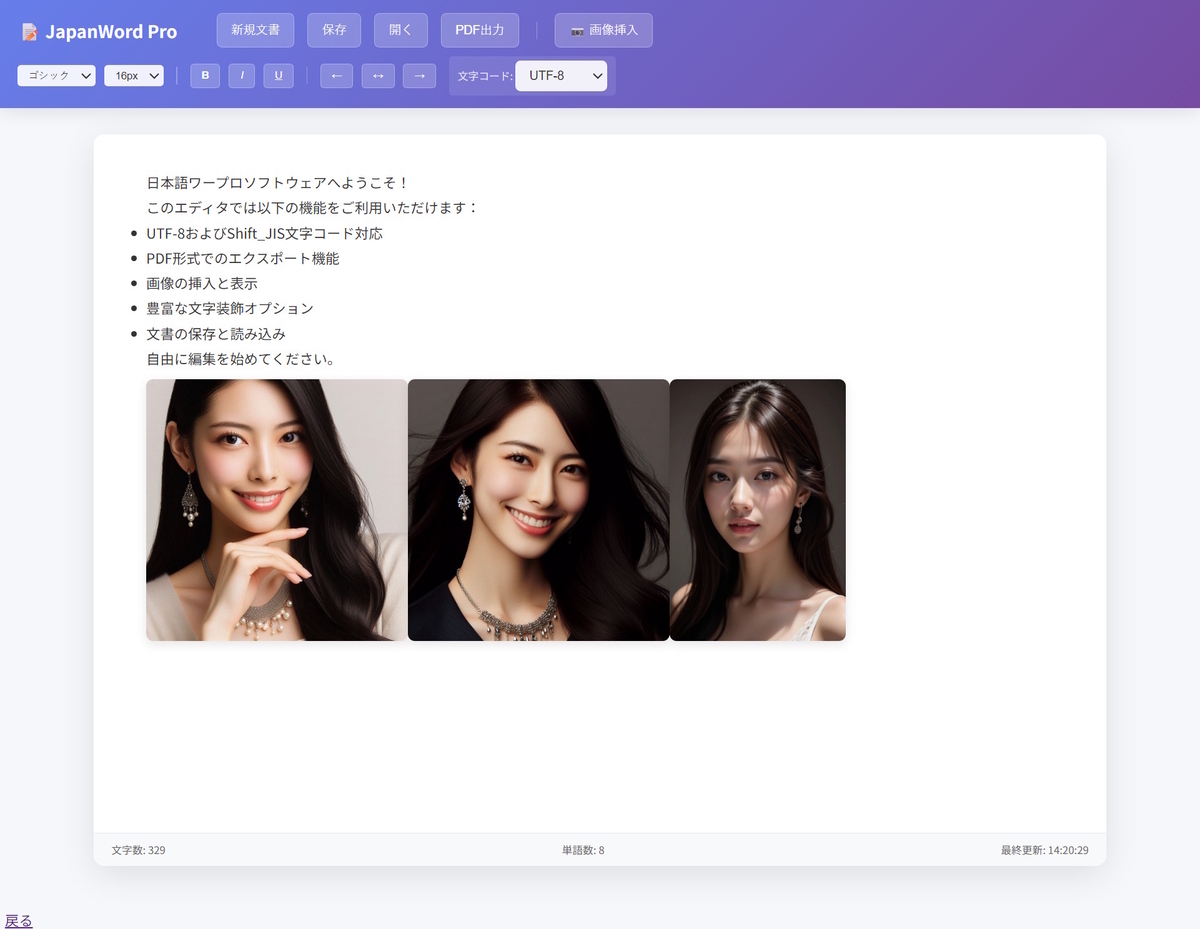The image size is (1200, 929).
Task: Click the bullet PDF形式でのエクスポート機能
Action: pyautogui.click(x=243, y=258)
